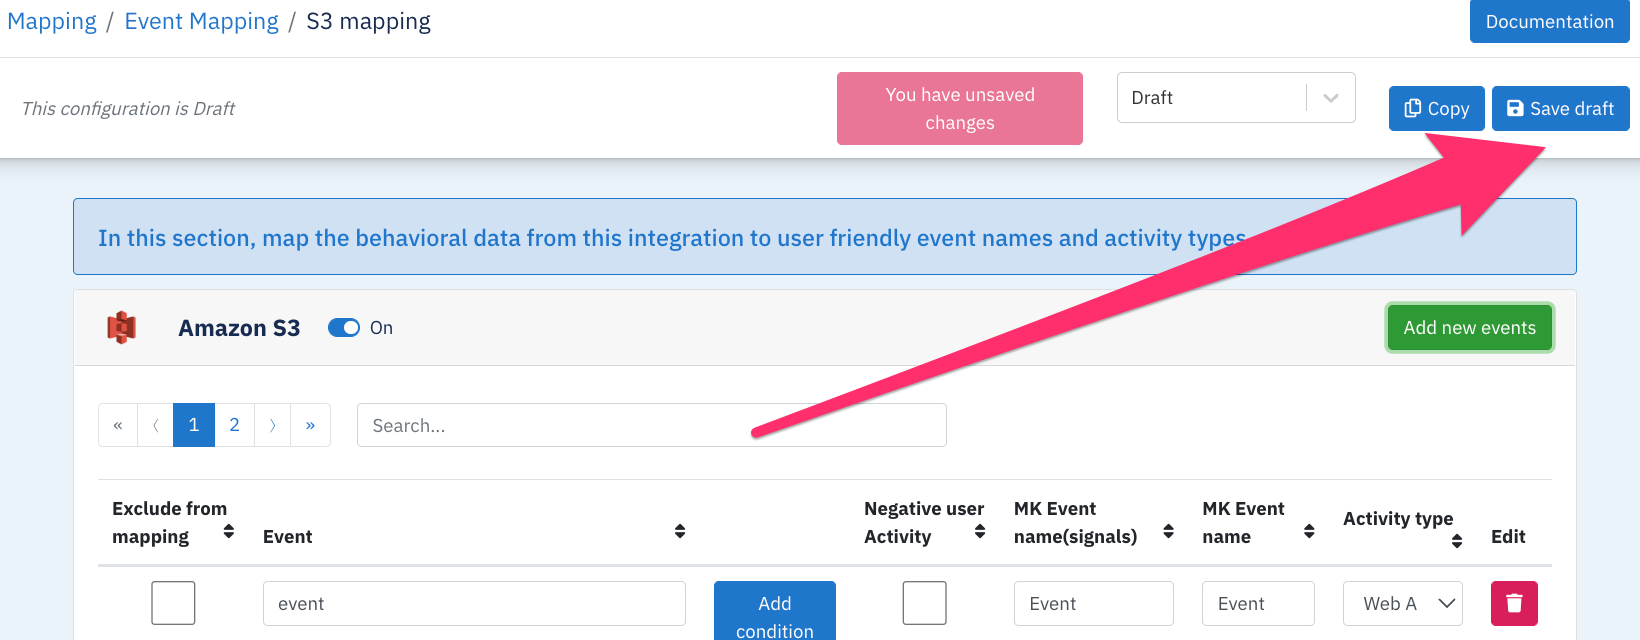Click the Draft dropdown chevron arrow
The image size is (1640, 640).
click(x=1331, y=98)
